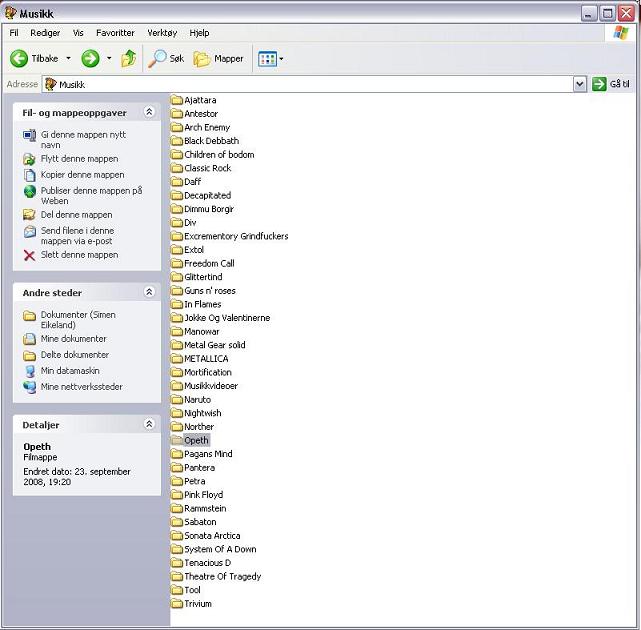The image size is (641, 630).
Task: Click Slett denne mappen link
Action: 79,255
